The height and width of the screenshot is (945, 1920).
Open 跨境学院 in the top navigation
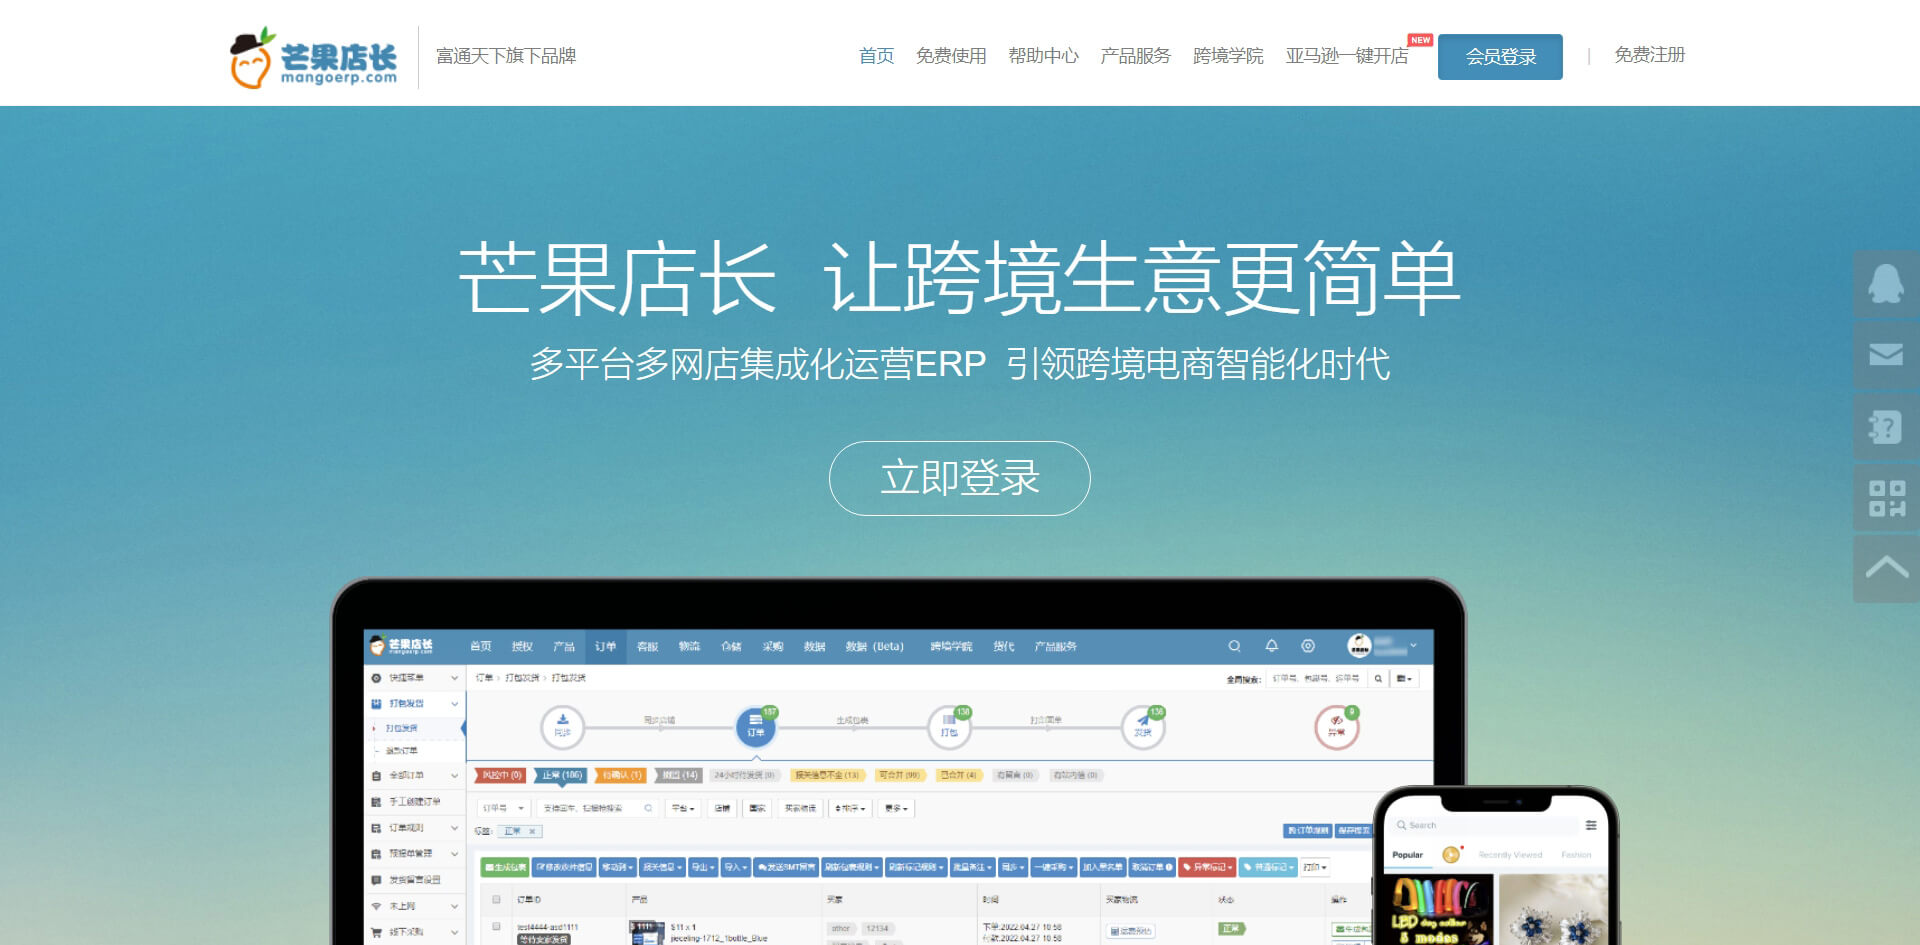click(x=1228, y=56)
